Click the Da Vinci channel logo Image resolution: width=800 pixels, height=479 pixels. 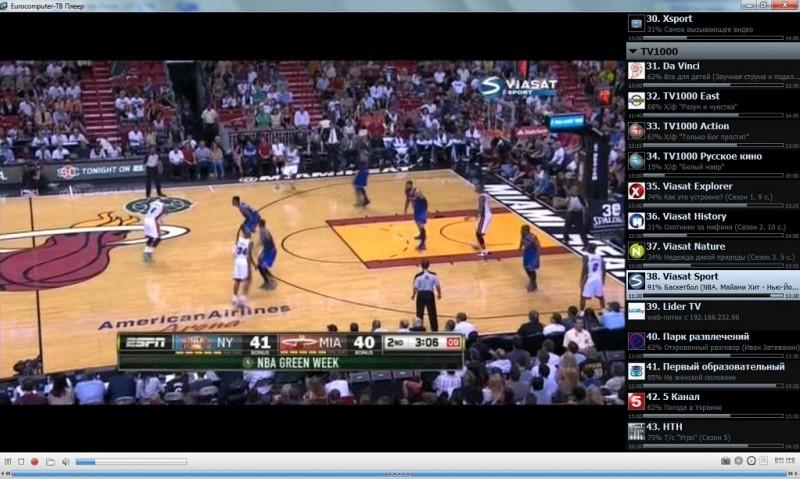click(x=636, y=70)
